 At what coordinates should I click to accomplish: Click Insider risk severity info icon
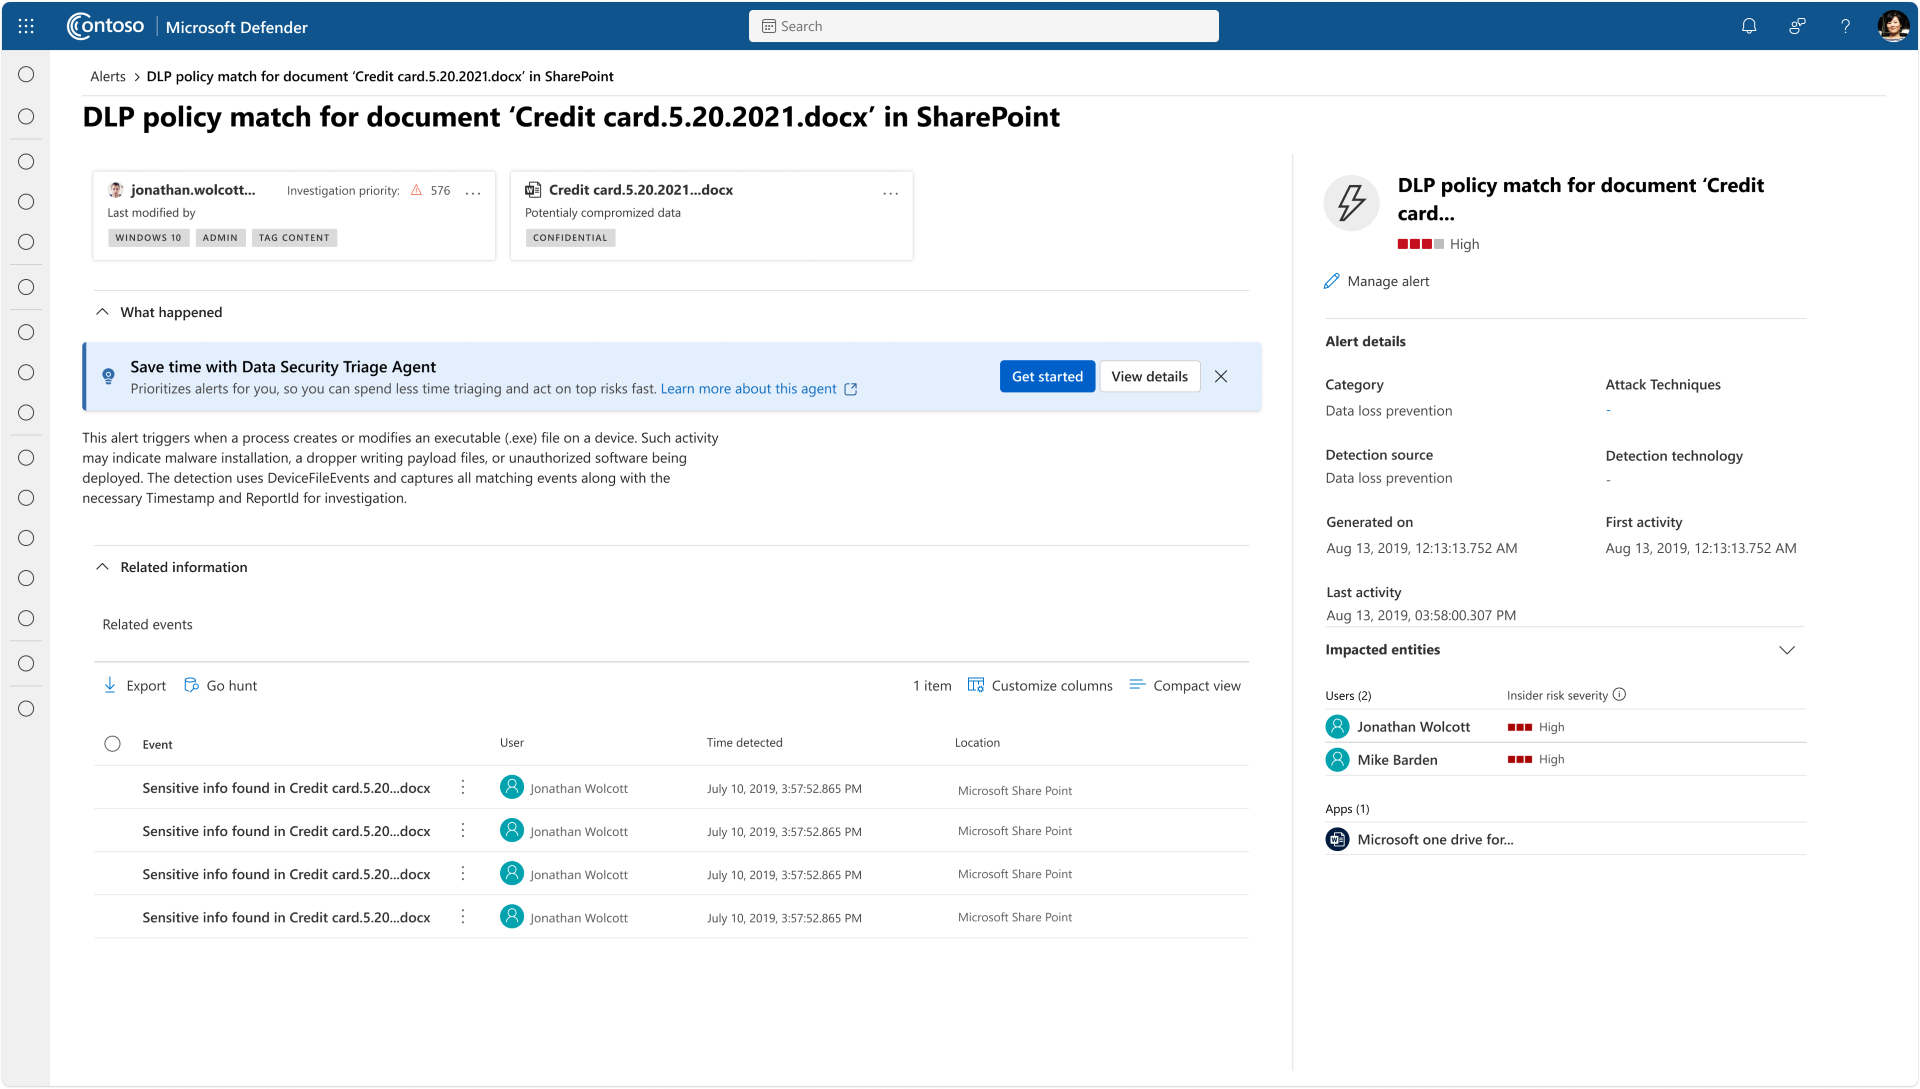tap(1619, 695)
